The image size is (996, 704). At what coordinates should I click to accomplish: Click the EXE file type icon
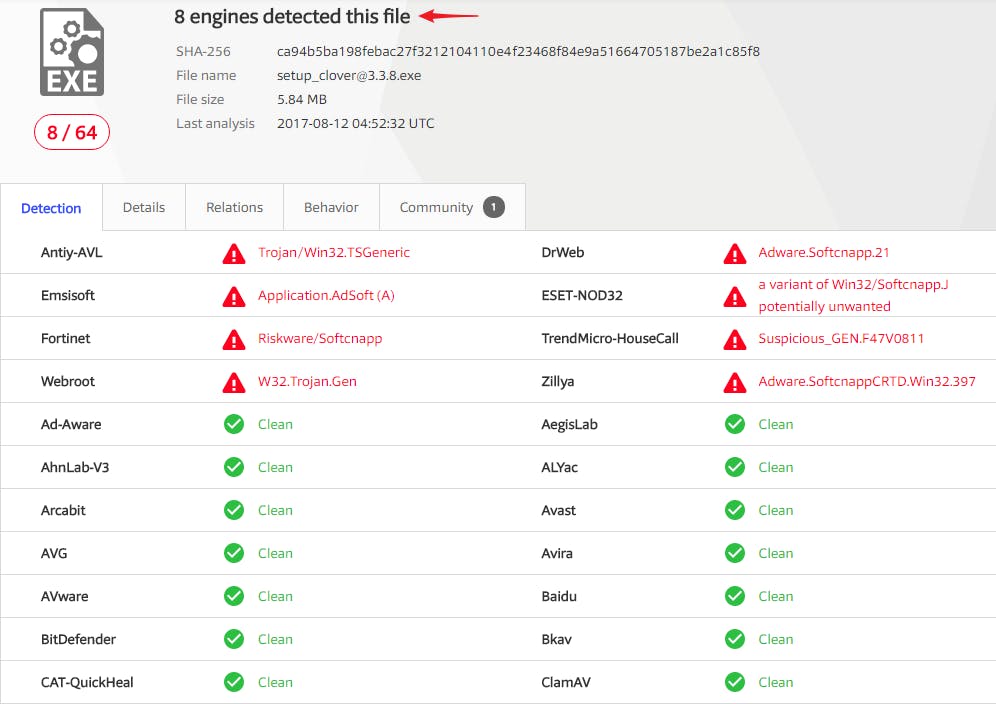[x=71, y=50]
